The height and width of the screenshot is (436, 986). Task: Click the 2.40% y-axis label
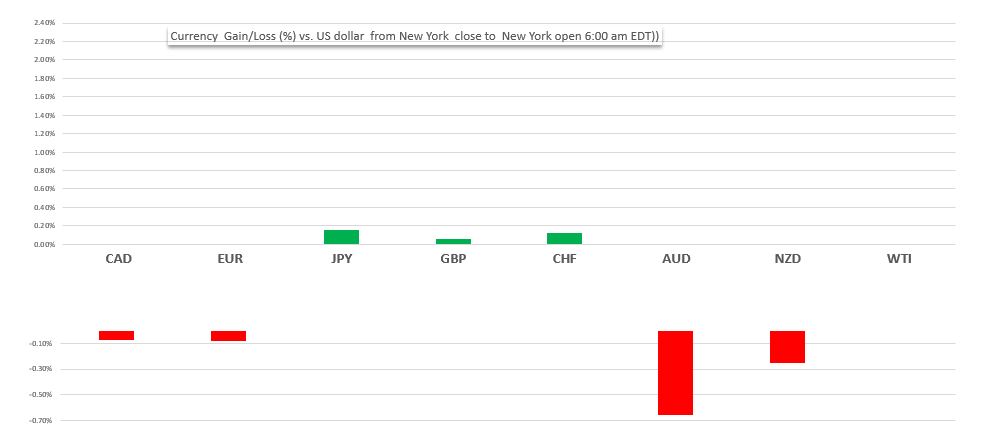coord(44,22)
